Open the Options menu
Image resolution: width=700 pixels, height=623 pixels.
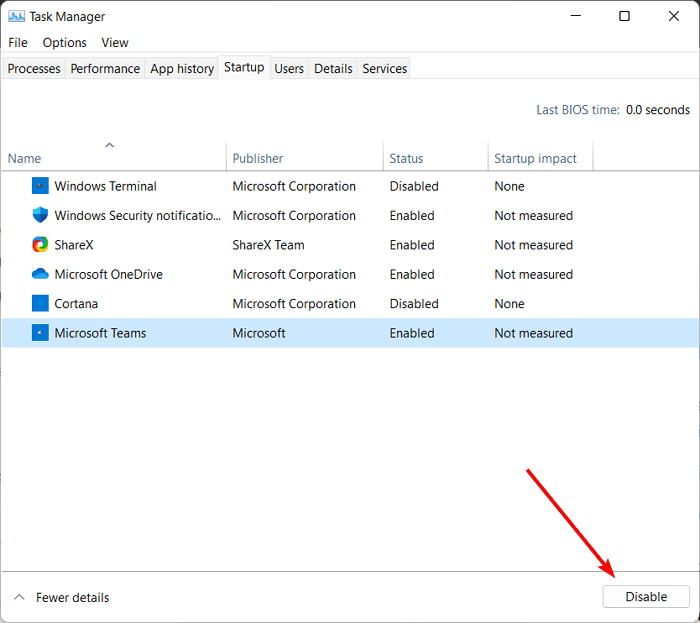tap(64, 43)
